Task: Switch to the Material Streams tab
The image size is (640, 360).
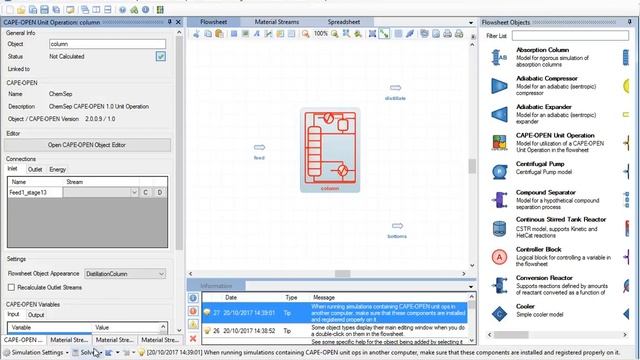Action: (x=277, y=22)
